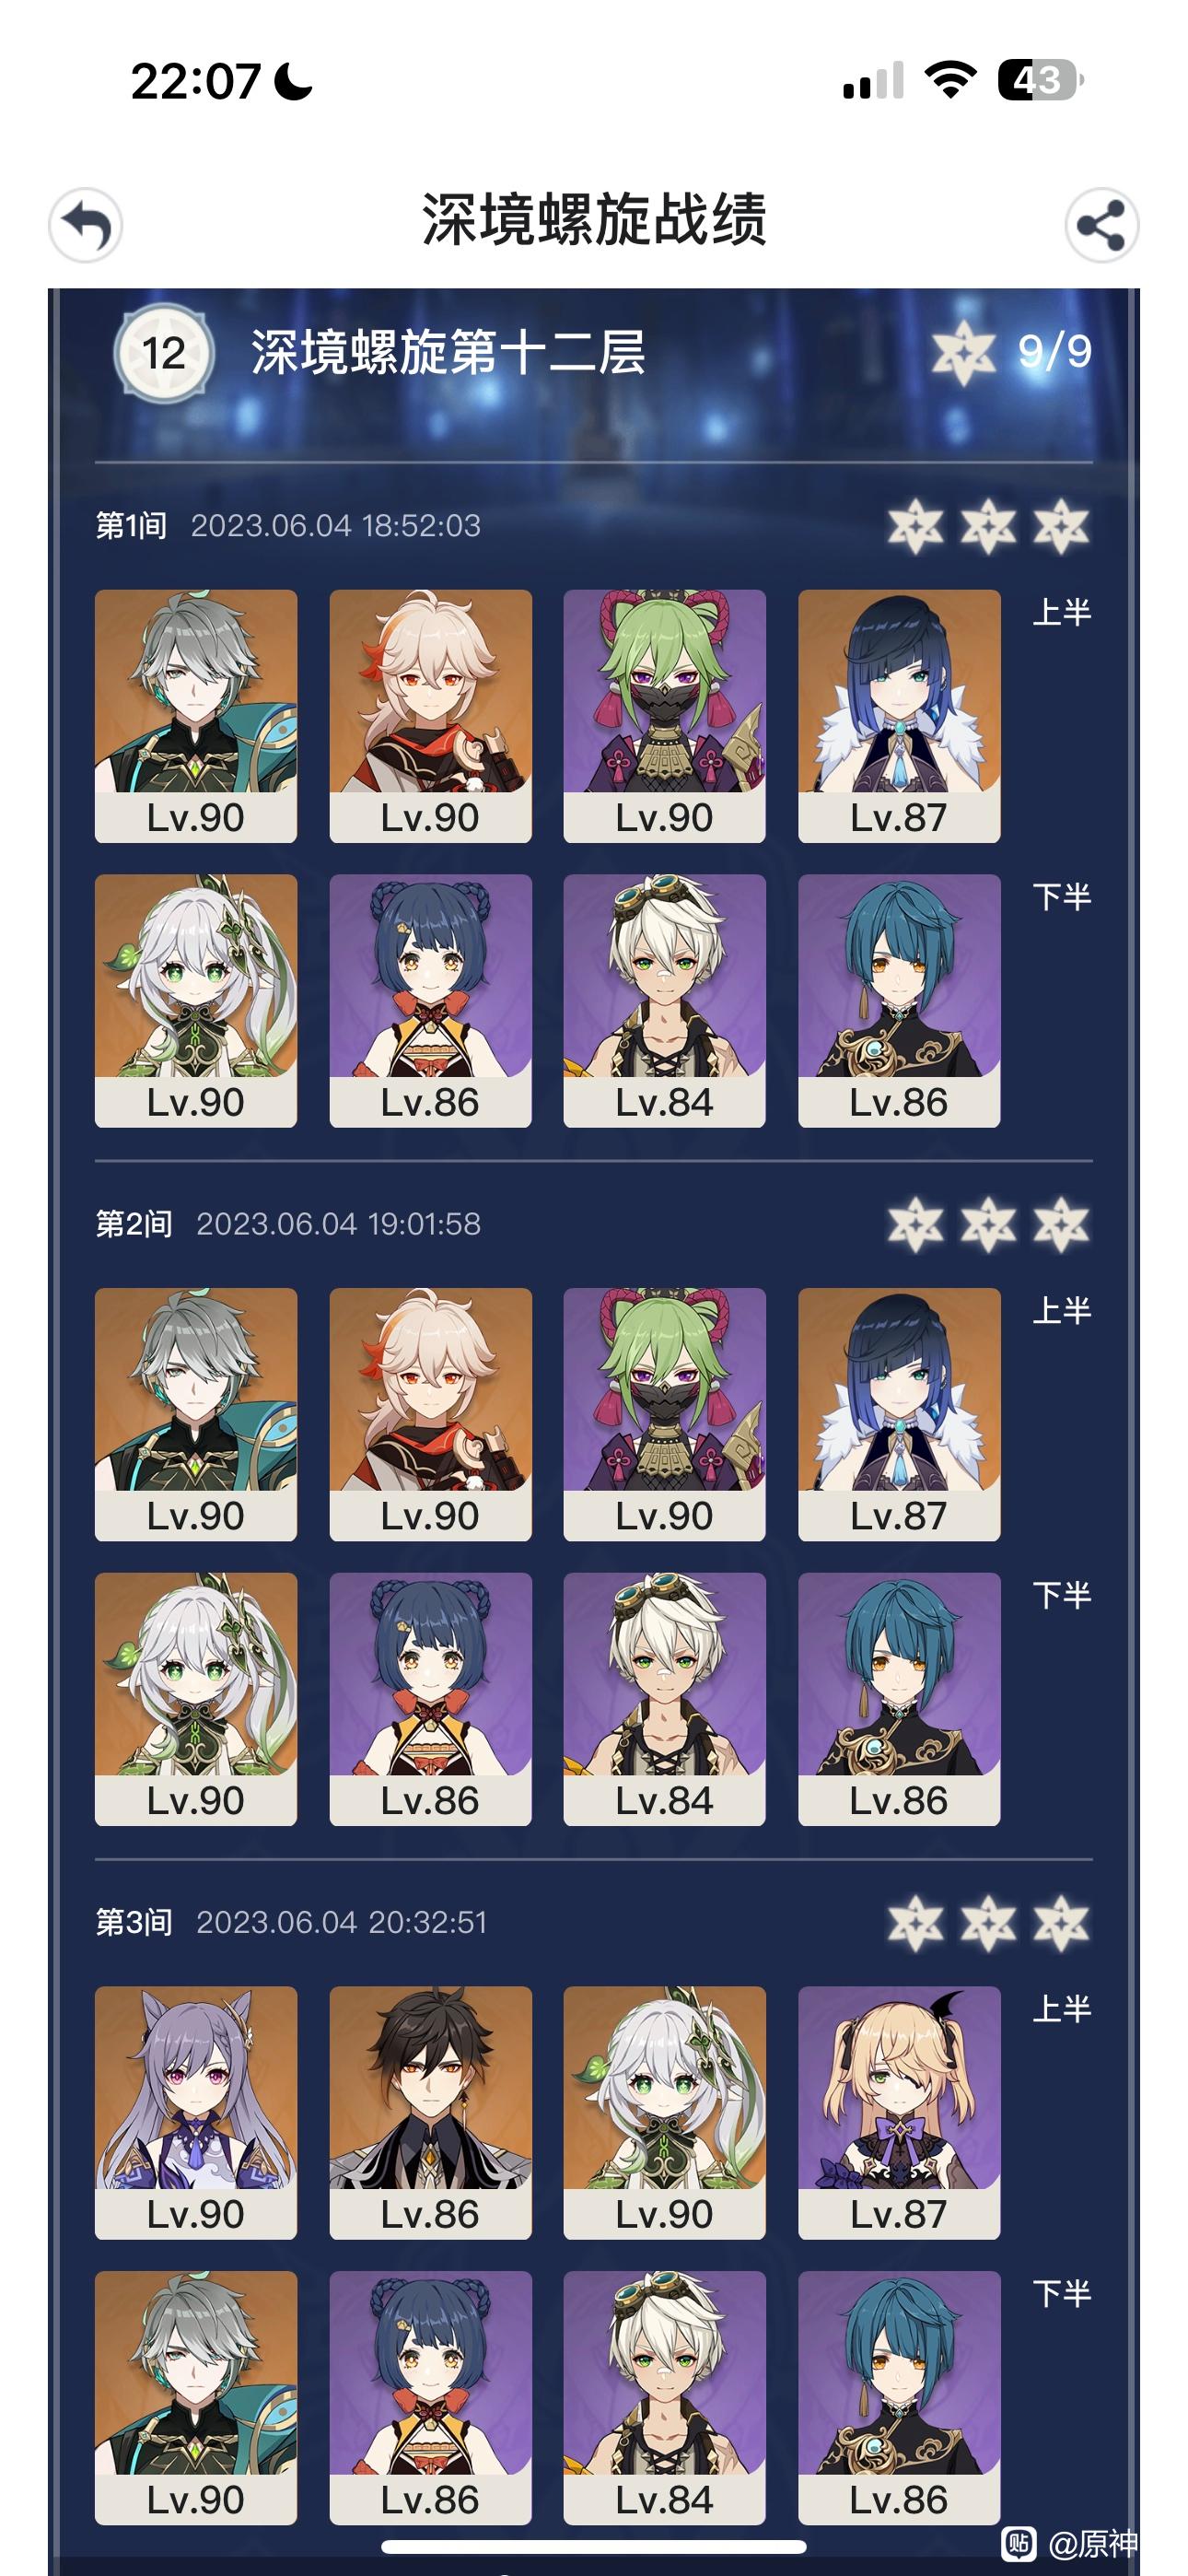Select Chamber 3 Fischl Lv.87 portrait
1188x2576 pixels.
coord(899,2112)
